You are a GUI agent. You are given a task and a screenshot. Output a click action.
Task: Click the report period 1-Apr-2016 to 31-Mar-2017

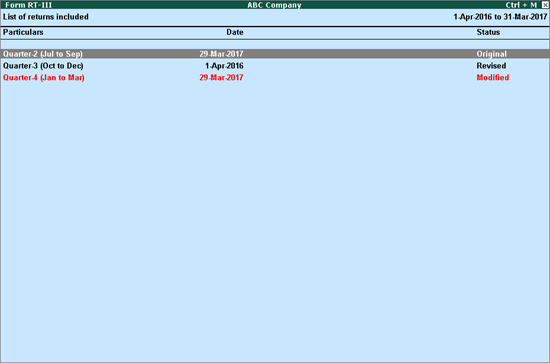[500, 17]
